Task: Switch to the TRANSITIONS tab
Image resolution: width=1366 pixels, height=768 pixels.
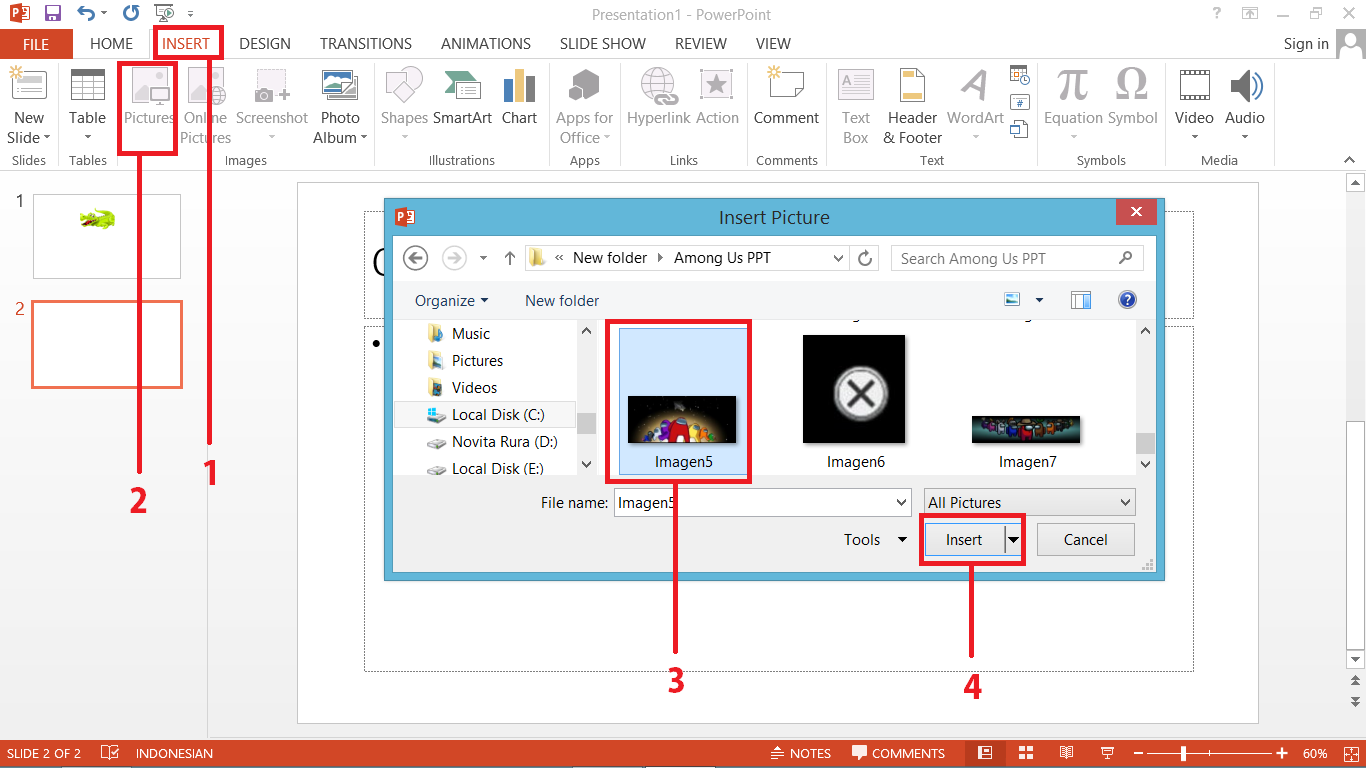Action: (x=366, y=44)
